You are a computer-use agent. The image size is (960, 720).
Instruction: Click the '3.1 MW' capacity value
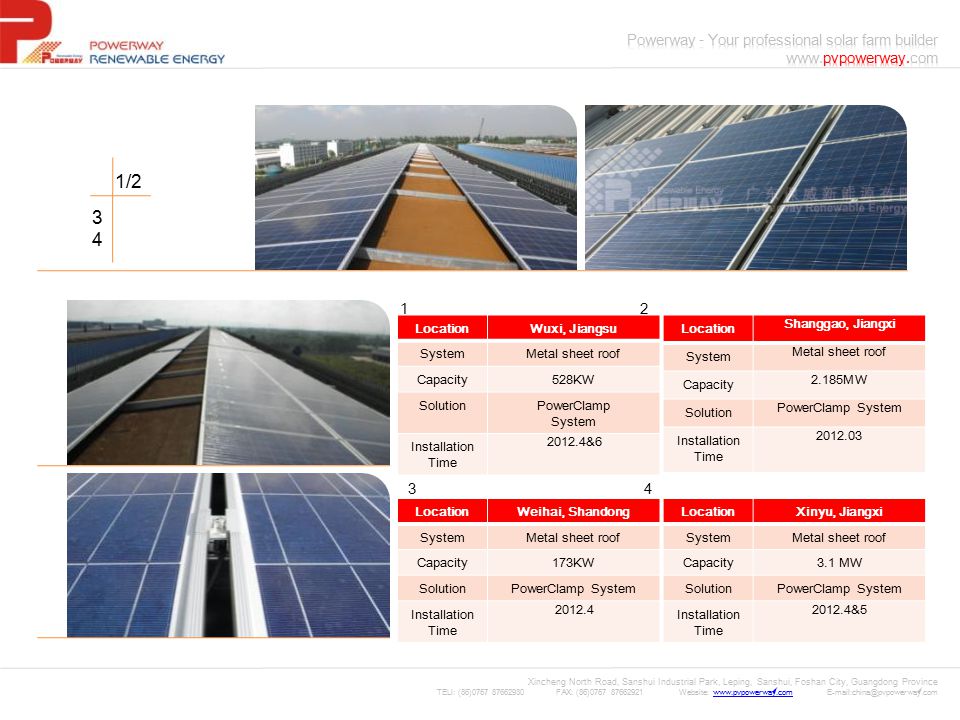[839, 563]
